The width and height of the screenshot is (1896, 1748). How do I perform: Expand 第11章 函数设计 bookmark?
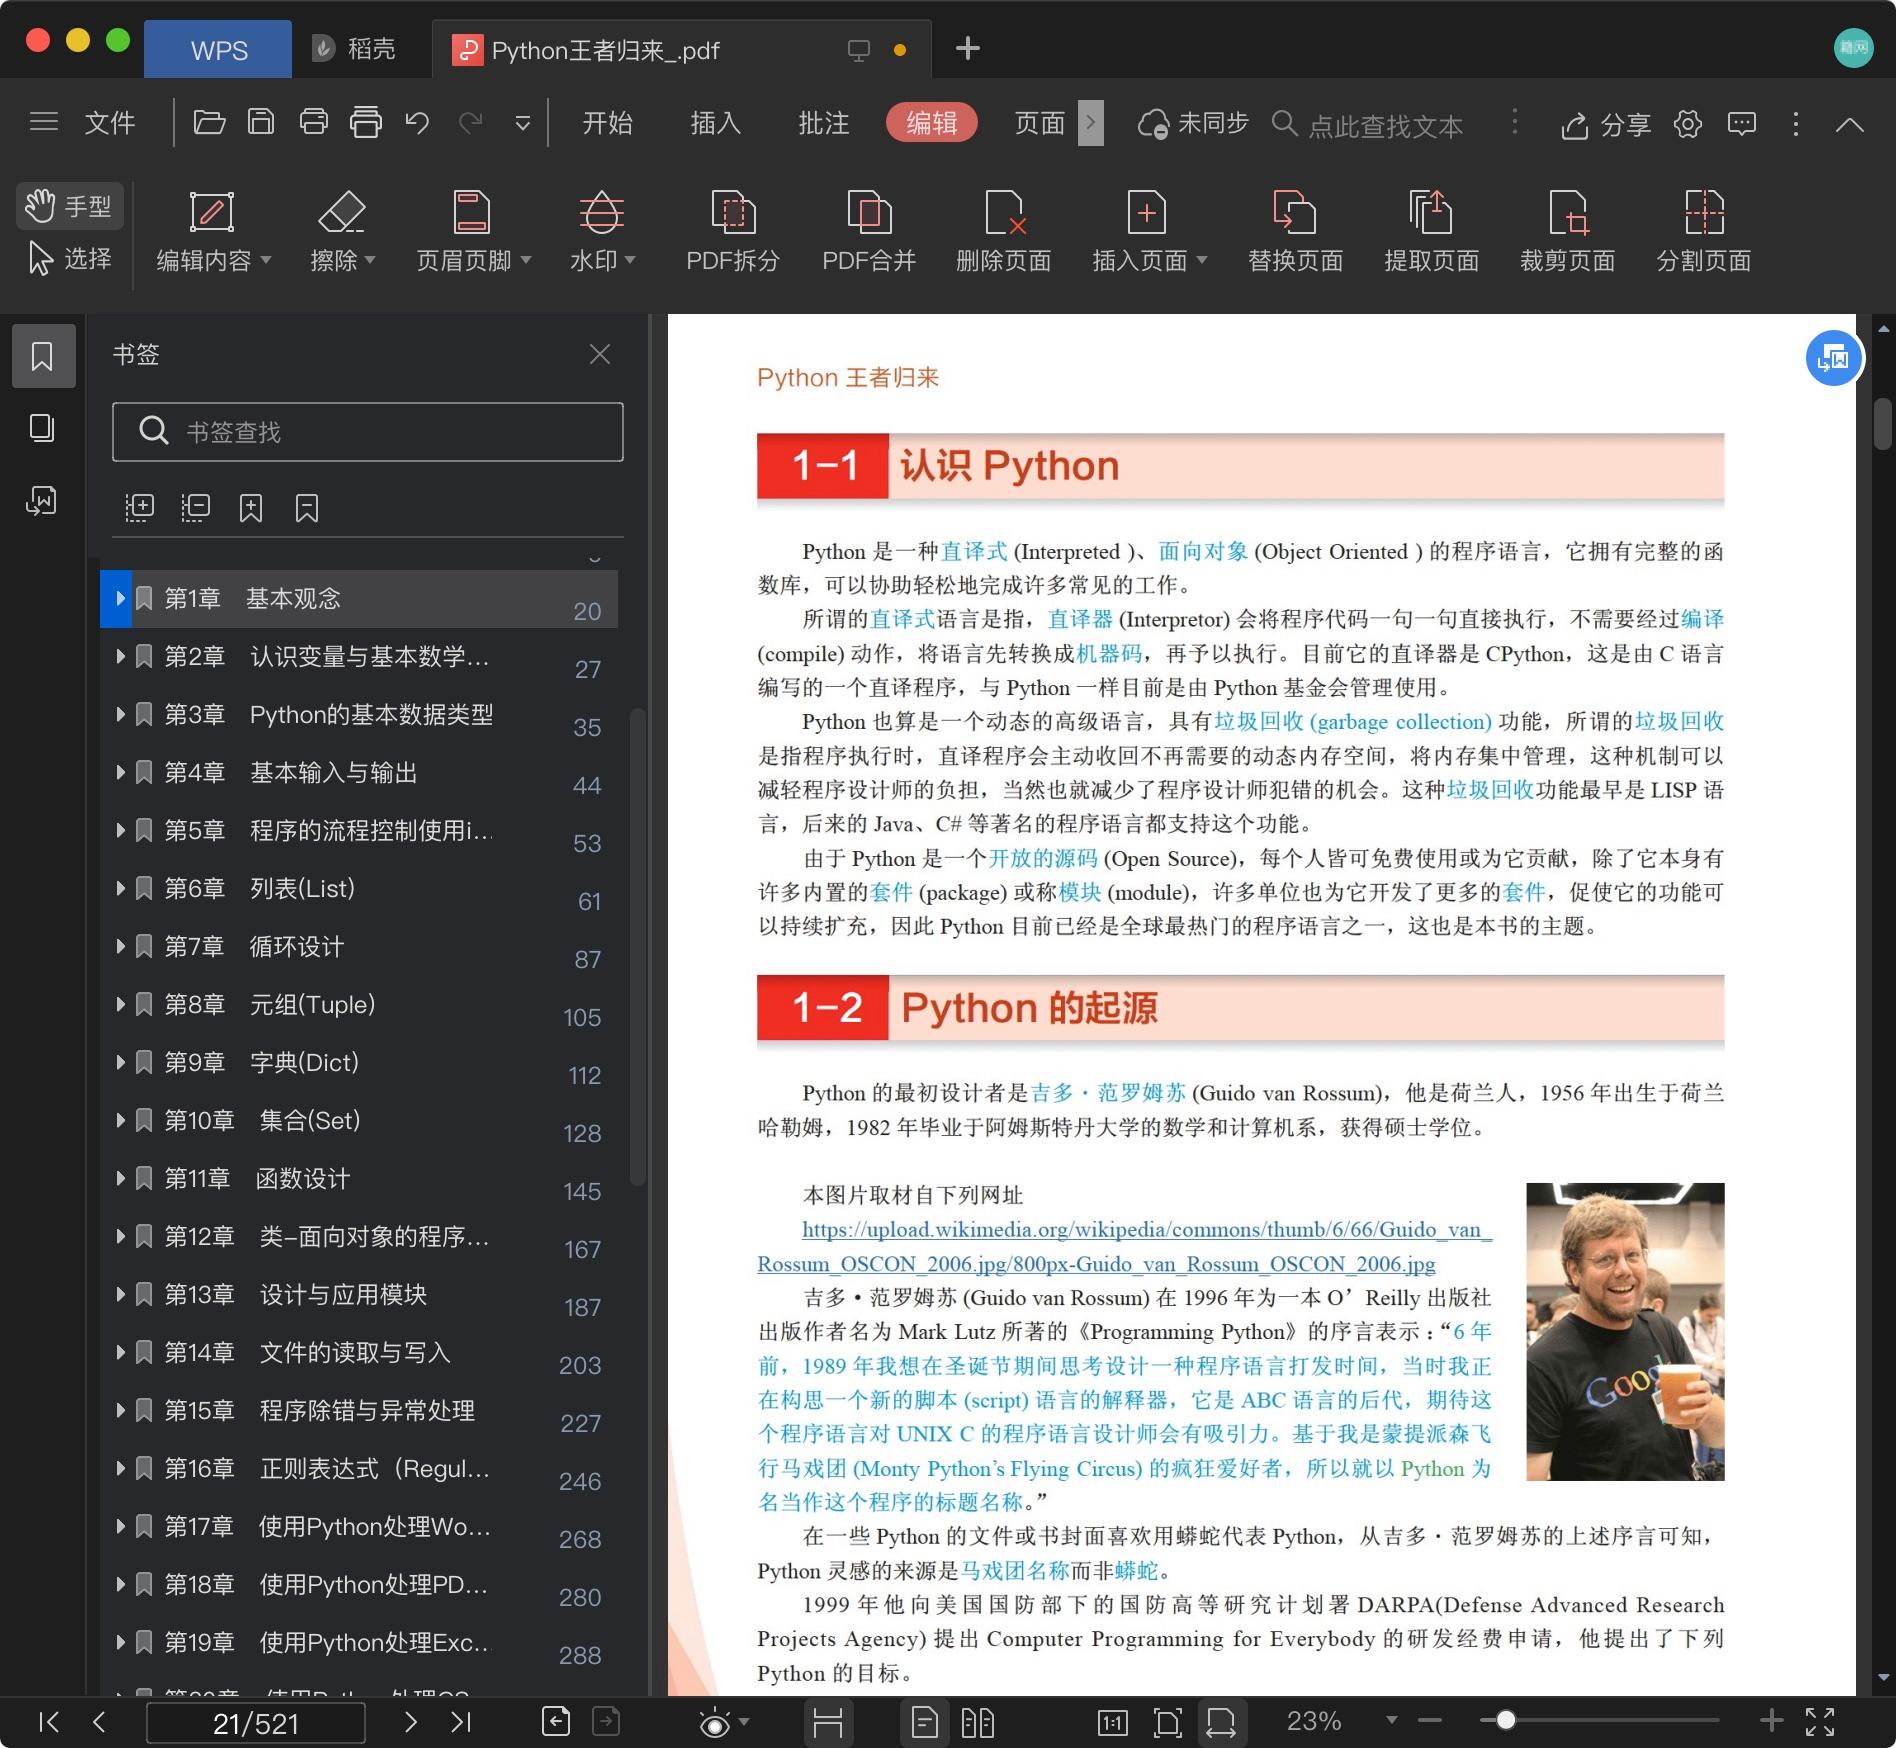click(x=119, y=1178)
